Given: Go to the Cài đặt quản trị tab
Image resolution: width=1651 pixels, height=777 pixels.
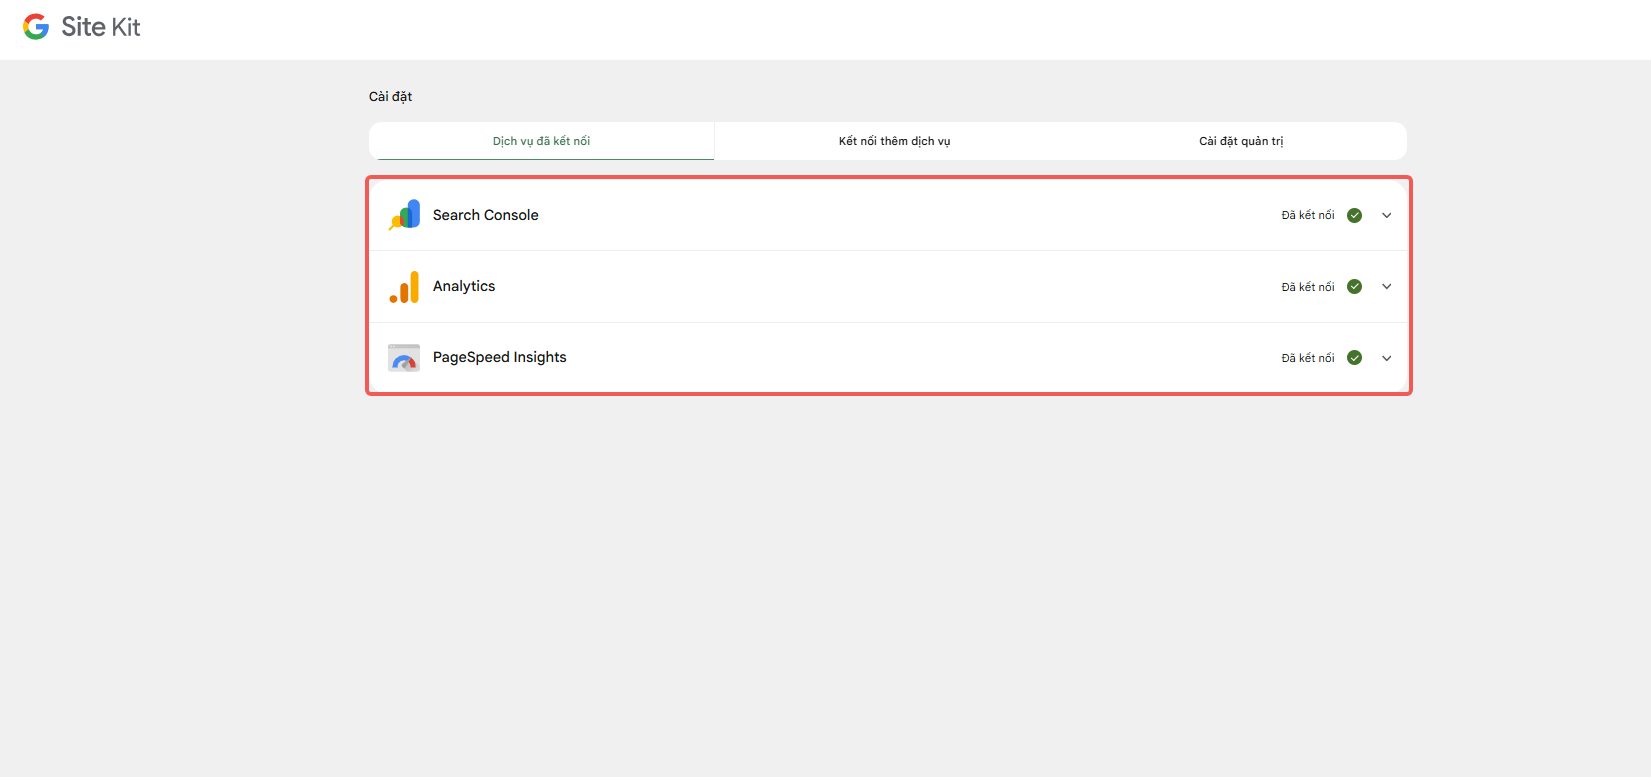Looking at the screenshot, I should pyautogui.click(x=1240, y=141).
